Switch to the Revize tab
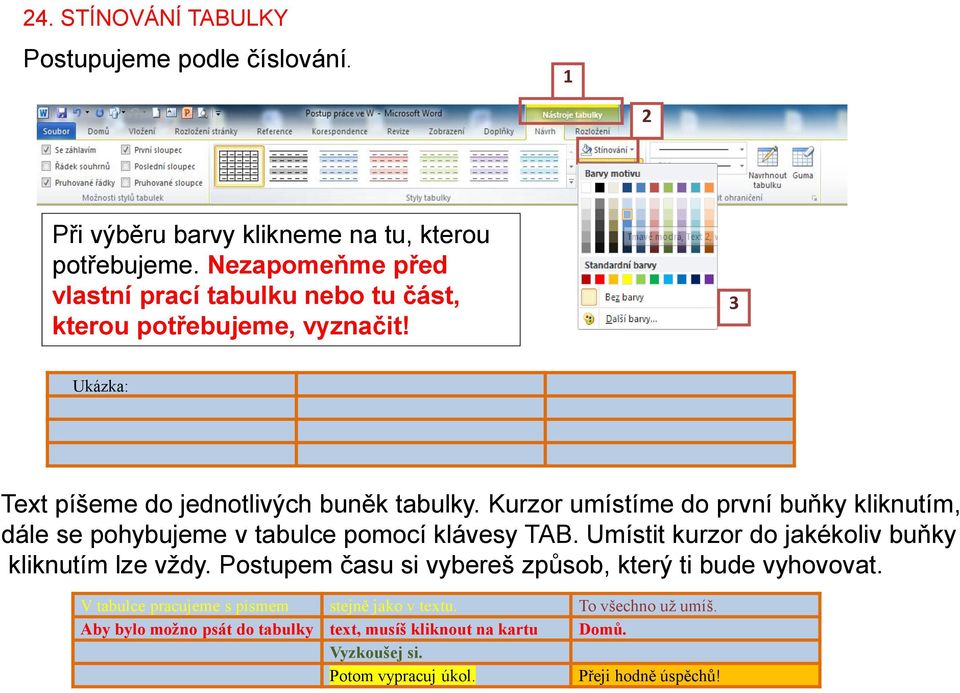The image size is (960, 693). (398, 132)
